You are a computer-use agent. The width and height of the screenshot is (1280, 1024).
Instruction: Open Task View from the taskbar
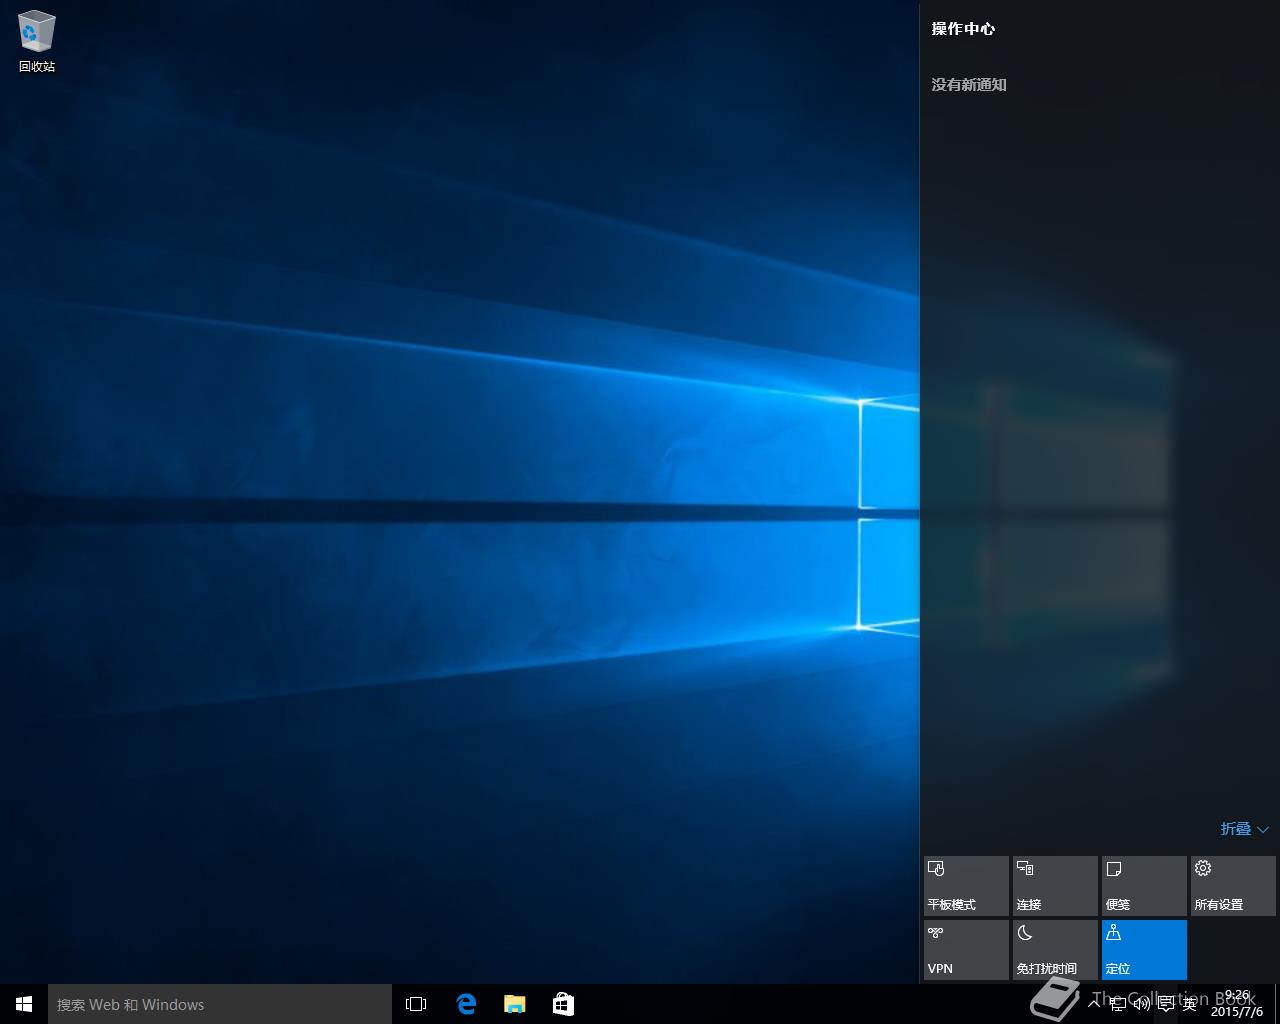(416, 1004)
